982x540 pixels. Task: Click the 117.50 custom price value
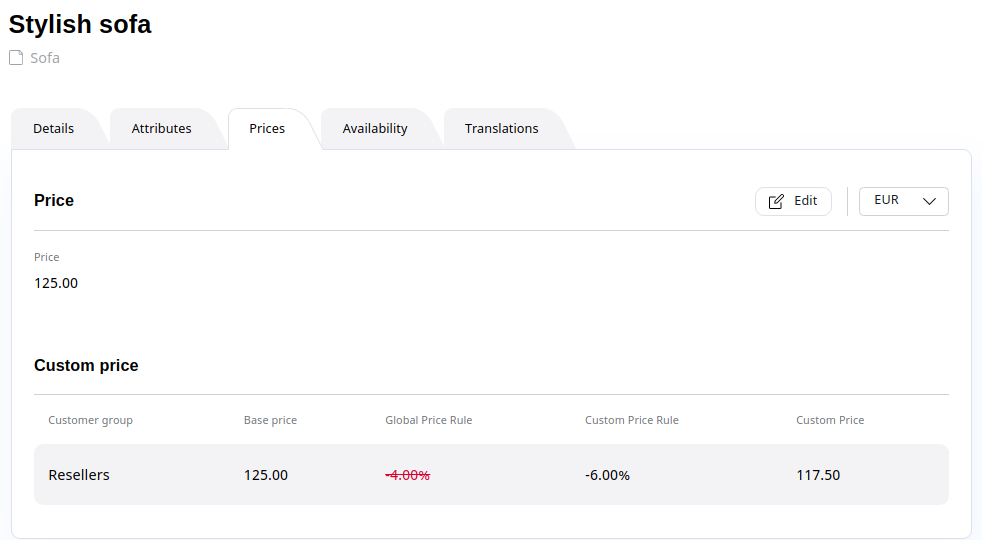pyautogui.click(x=818, y=475)
